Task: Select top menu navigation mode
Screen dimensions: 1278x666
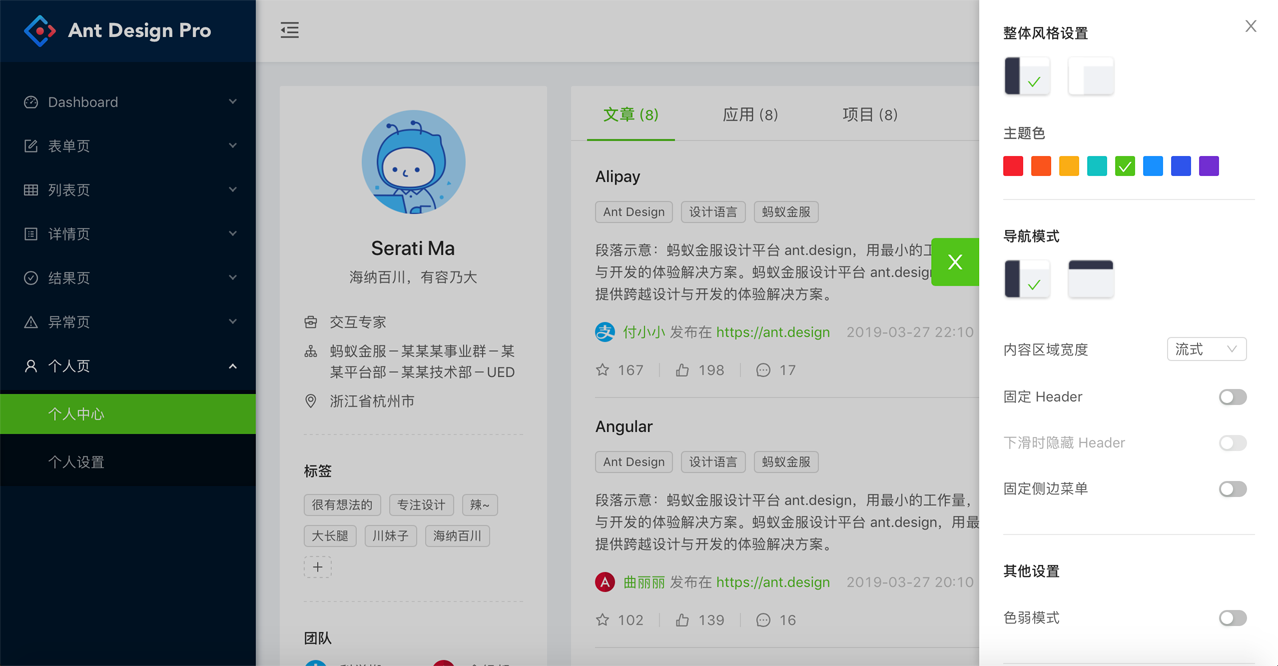Action: click(x=1091, y=279)
